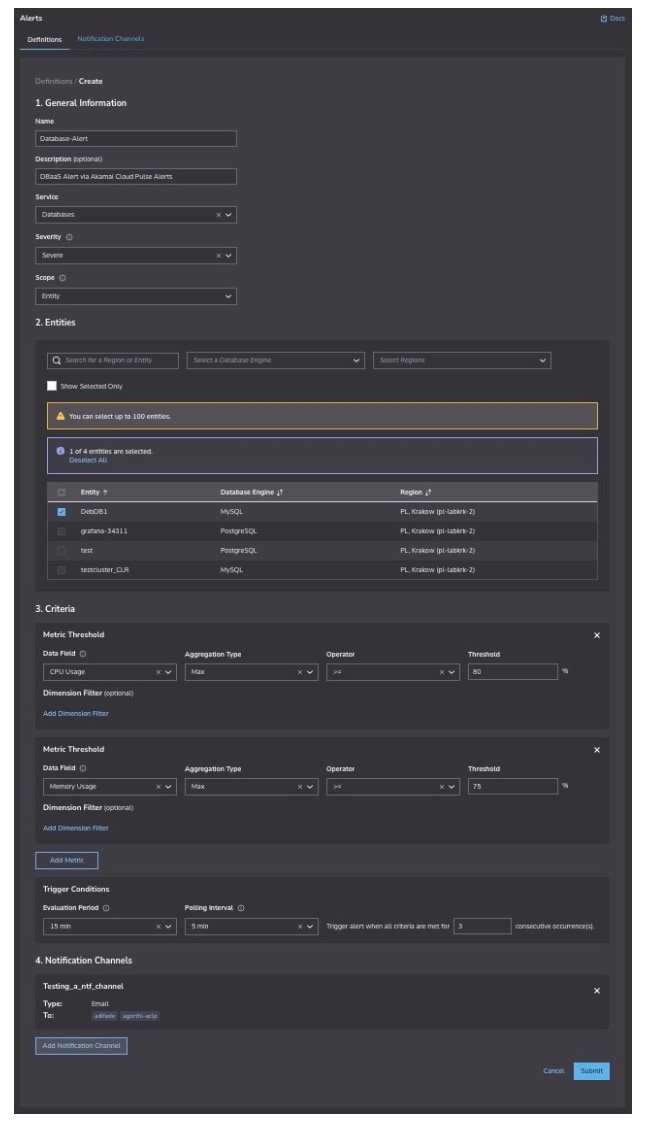646x1128 pixels.
Task: Show Polling Interval info icon
Action: click(241, 908)
